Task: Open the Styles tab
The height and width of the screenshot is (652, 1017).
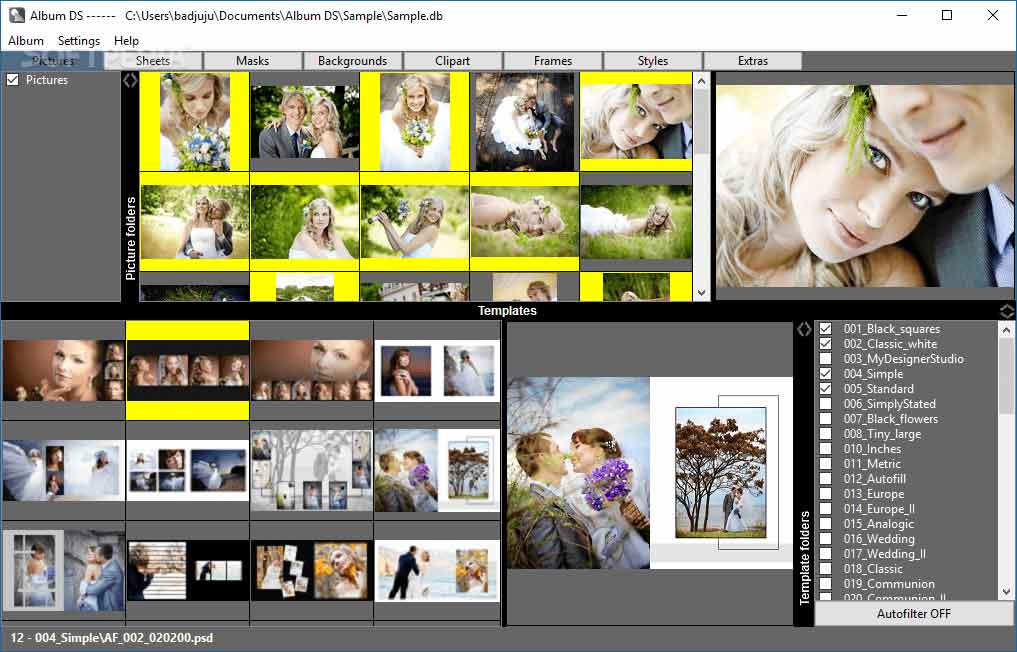Action: (x=652, y=60)
